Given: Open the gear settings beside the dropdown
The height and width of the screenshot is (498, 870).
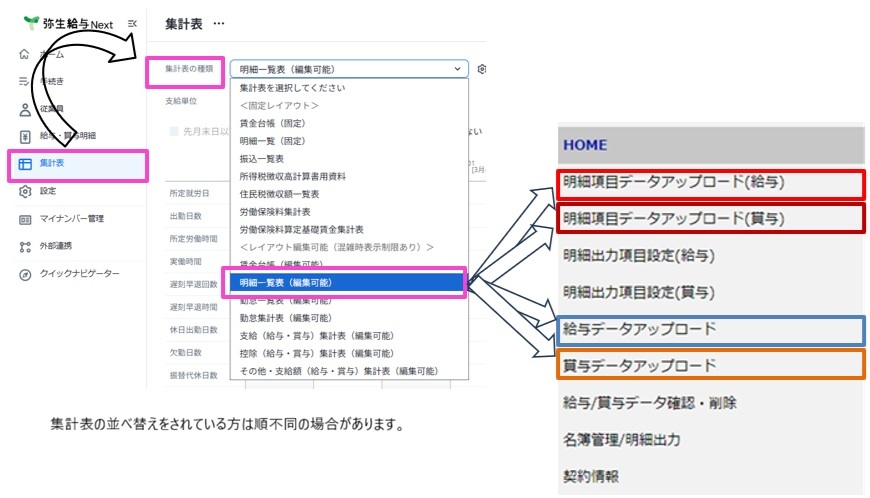Looking at the screenshot, I should (x=482, y=69).
